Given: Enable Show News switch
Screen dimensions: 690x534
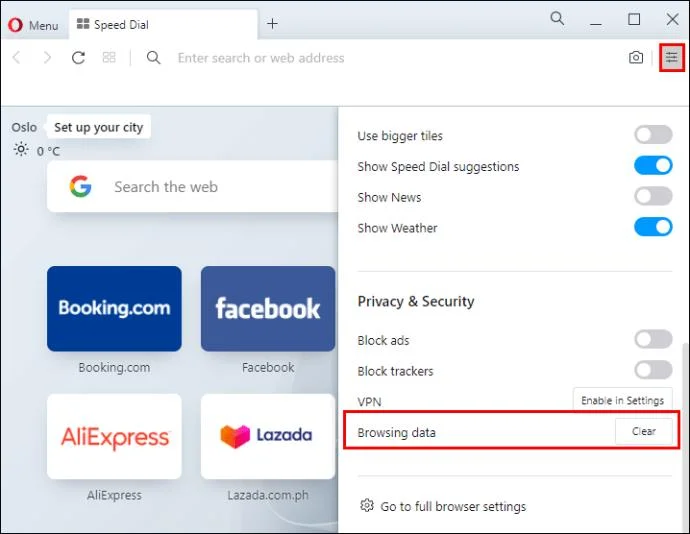Looking at the screenshot, I should click(653, 196).
